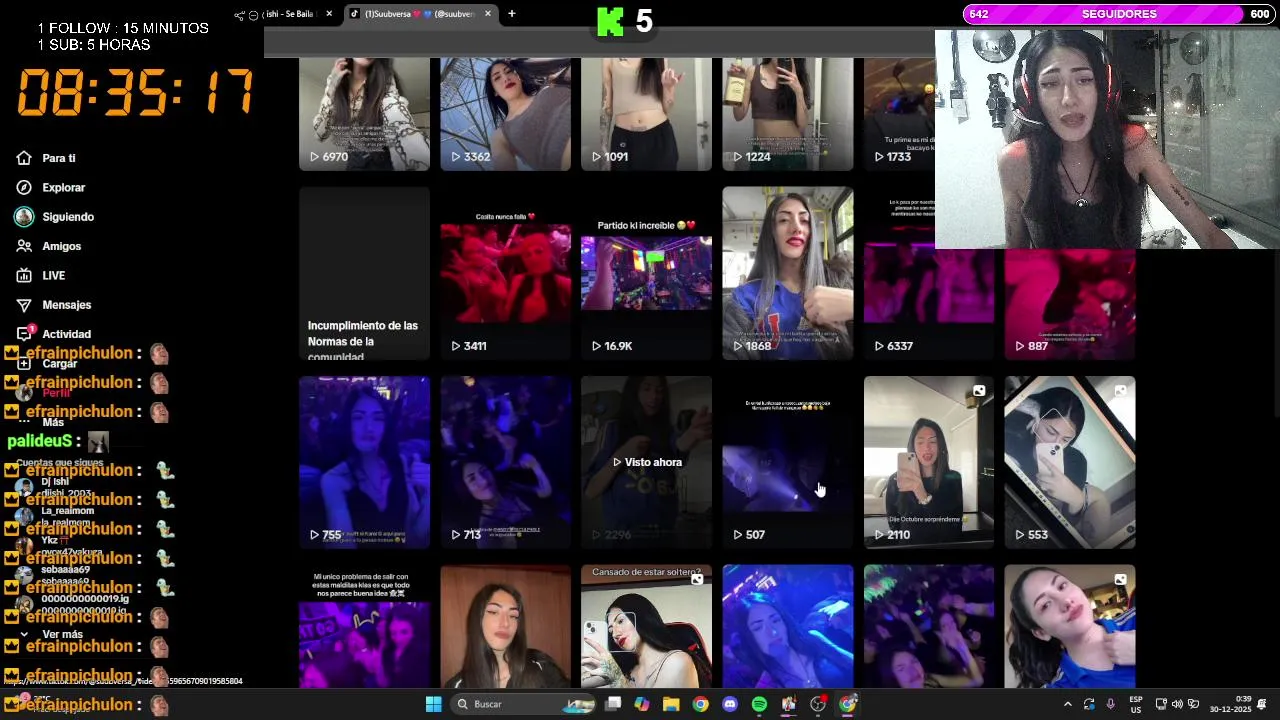
Task: Open the 'Visto ahora' video tile
Action: pos(646,462)
